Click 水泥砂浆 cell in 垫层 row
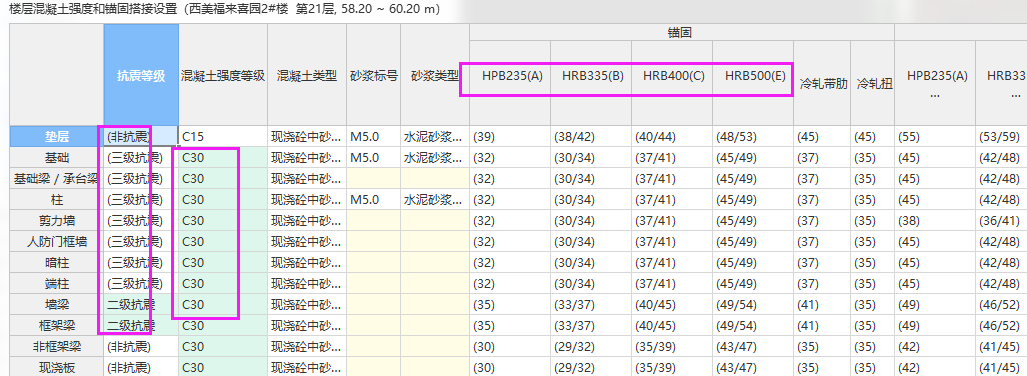Image resolution: width=1027 pixels, height=376 pixels. point(435,137)
